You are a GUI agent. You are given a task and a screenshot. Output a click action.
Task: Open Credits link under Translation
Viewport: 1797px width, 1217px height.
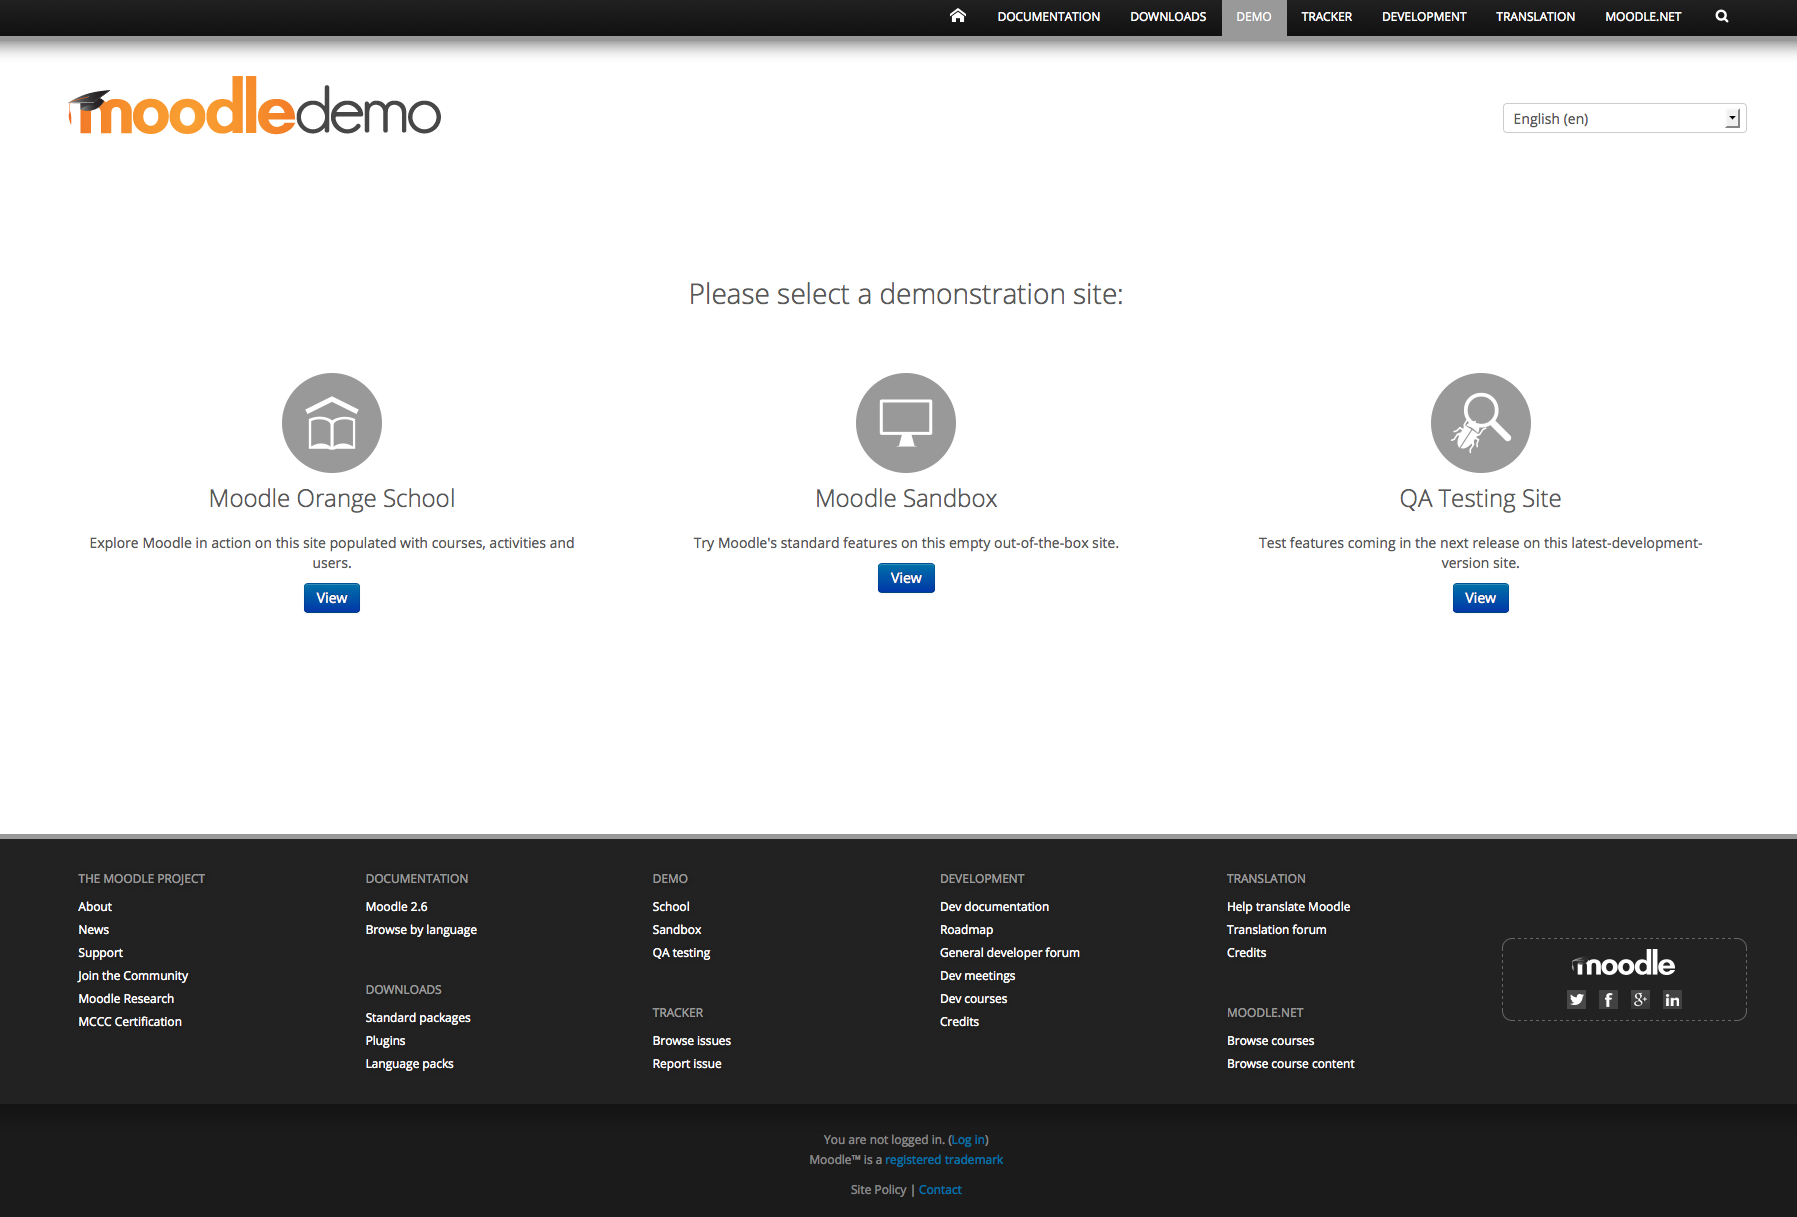[1246, 953]
